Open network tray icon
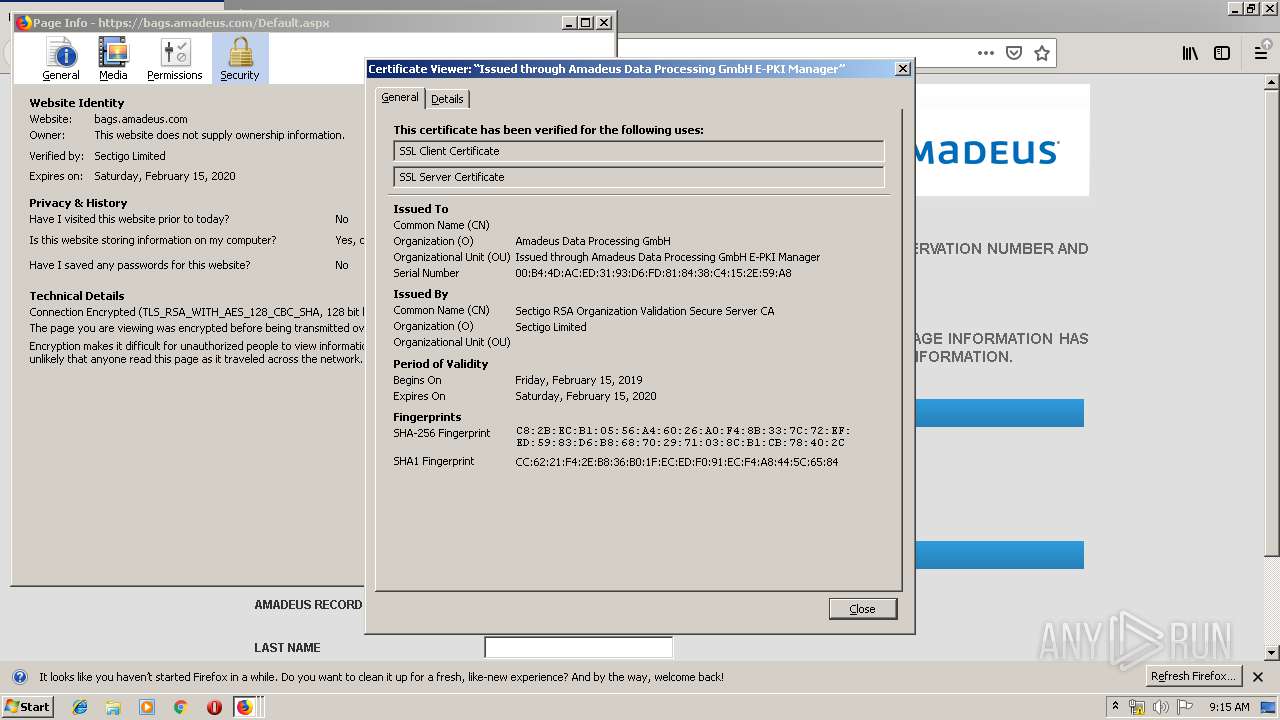 coord(1137,707)
